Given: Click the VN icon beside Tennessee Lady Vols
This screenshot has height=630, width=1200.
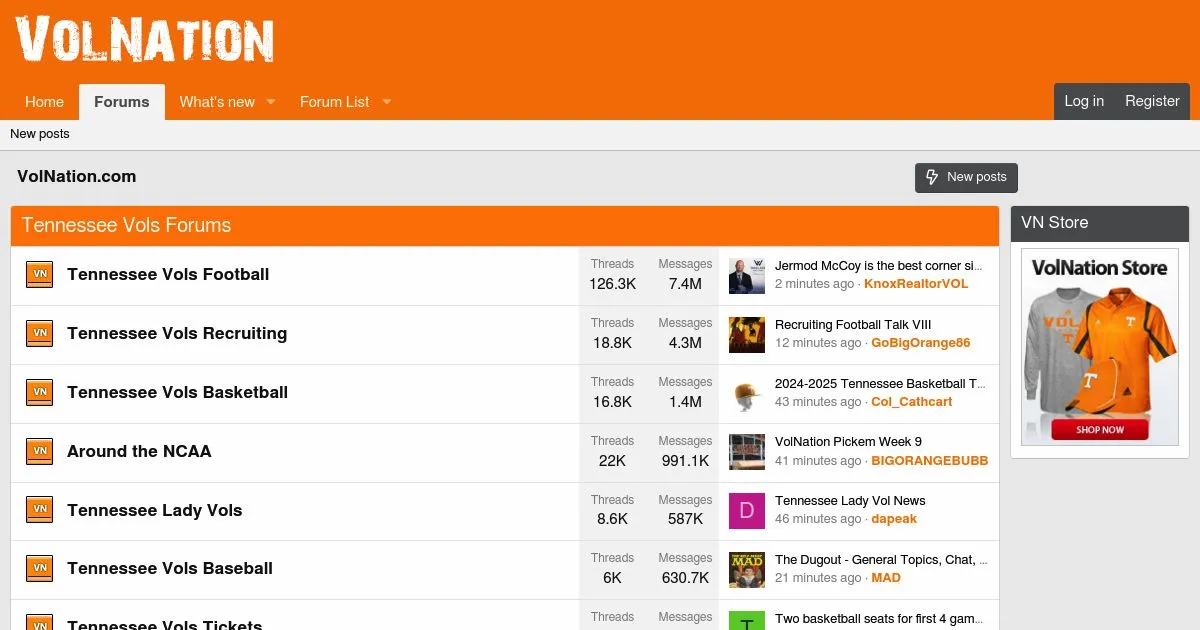Looking at the screenshot, I should point(39,510).
